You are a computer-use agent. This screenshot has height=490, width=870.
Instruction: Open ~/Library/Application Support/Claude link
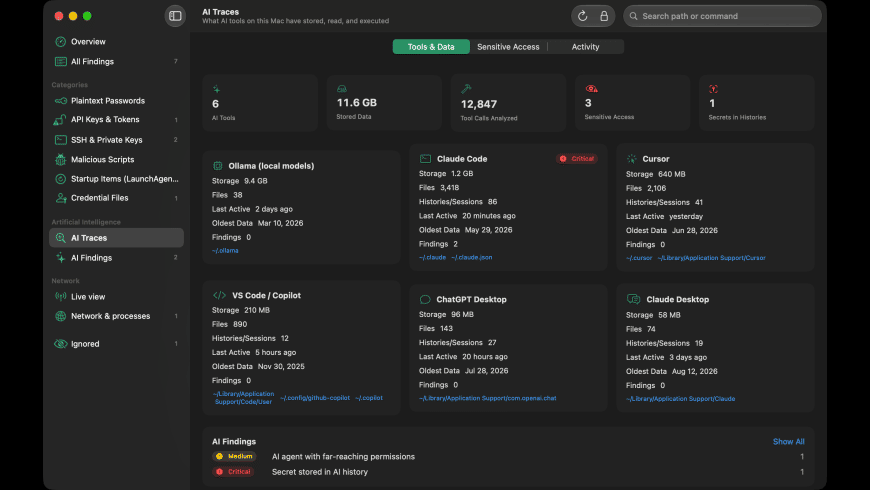click(681, 398)
